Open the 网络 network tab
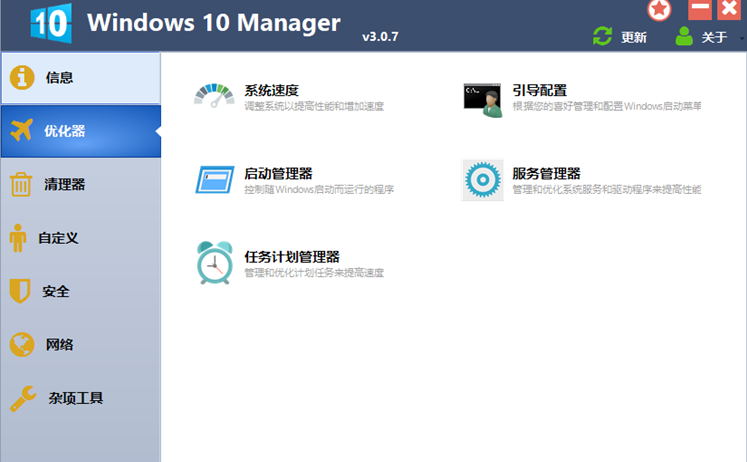747x462 pixels. [x=81, y=344]
